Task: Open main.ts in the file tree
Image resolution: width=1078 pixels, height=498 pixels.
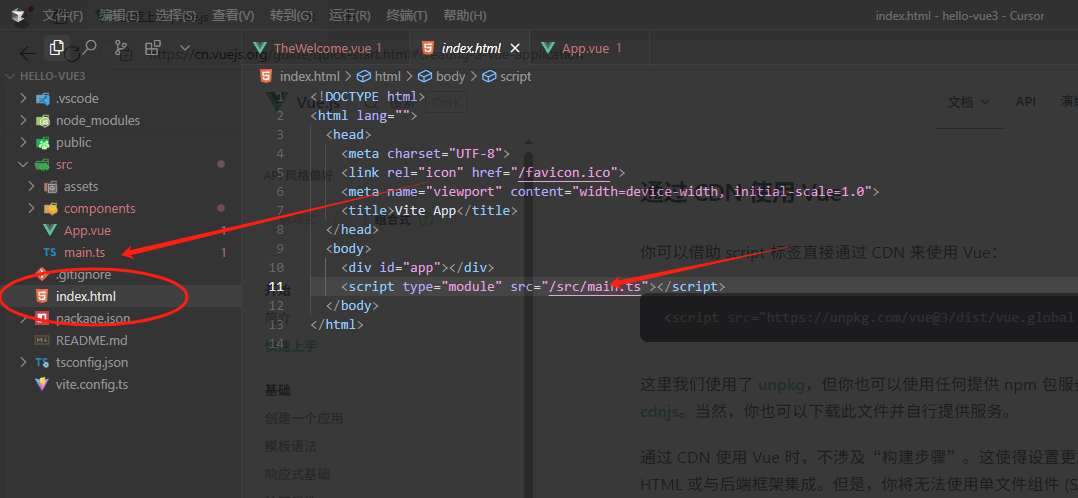Action: [85, 252]
